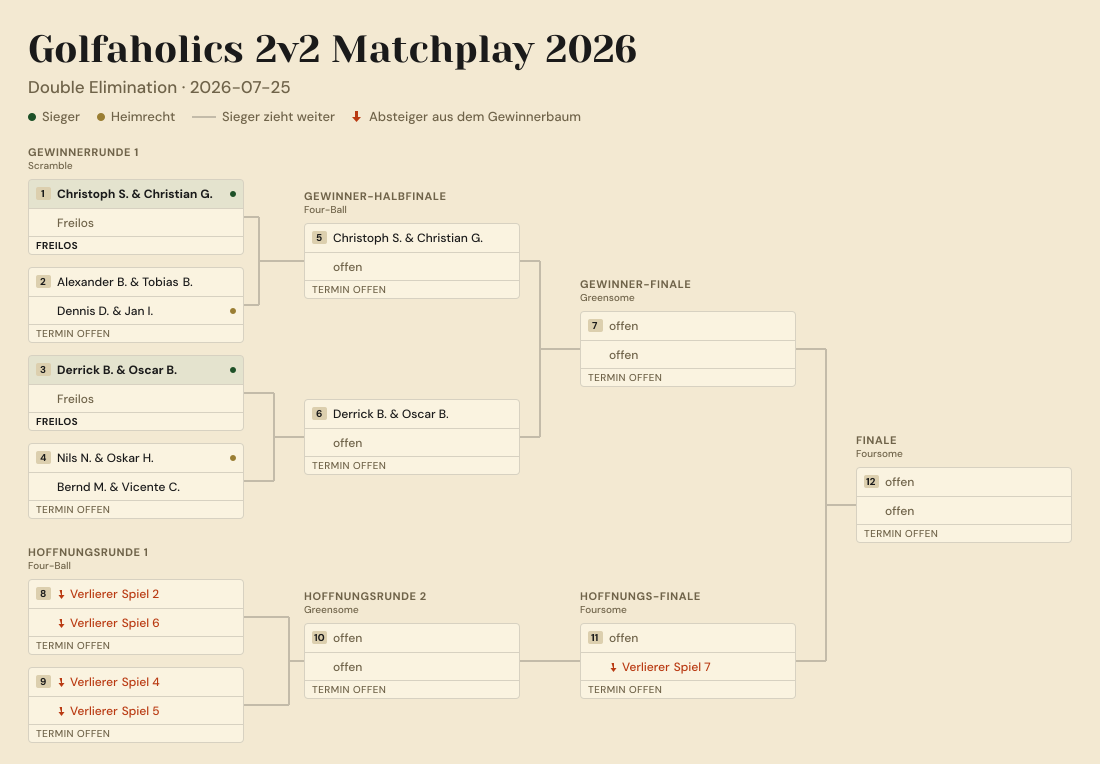Click the gold home-advantage dot next to Dennis D. & Jan I.
This screenshot has width=1100, height=764.
[x=233, y=311]
